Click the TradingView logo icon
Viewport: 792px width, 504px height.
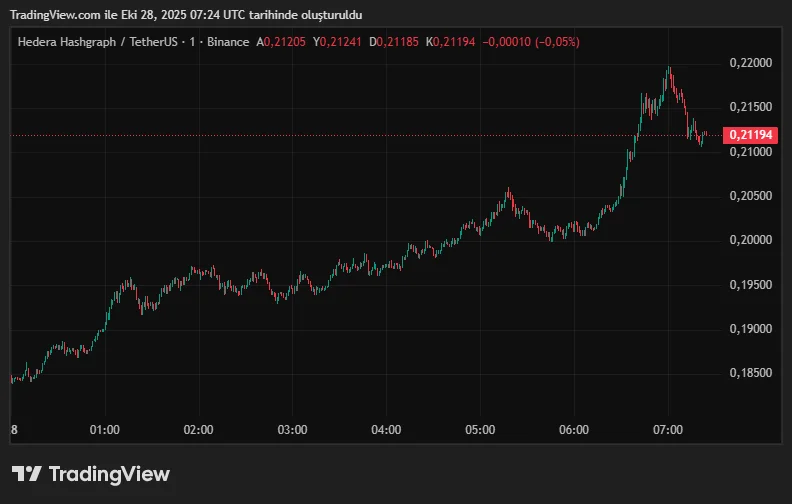tap(27, 474)
